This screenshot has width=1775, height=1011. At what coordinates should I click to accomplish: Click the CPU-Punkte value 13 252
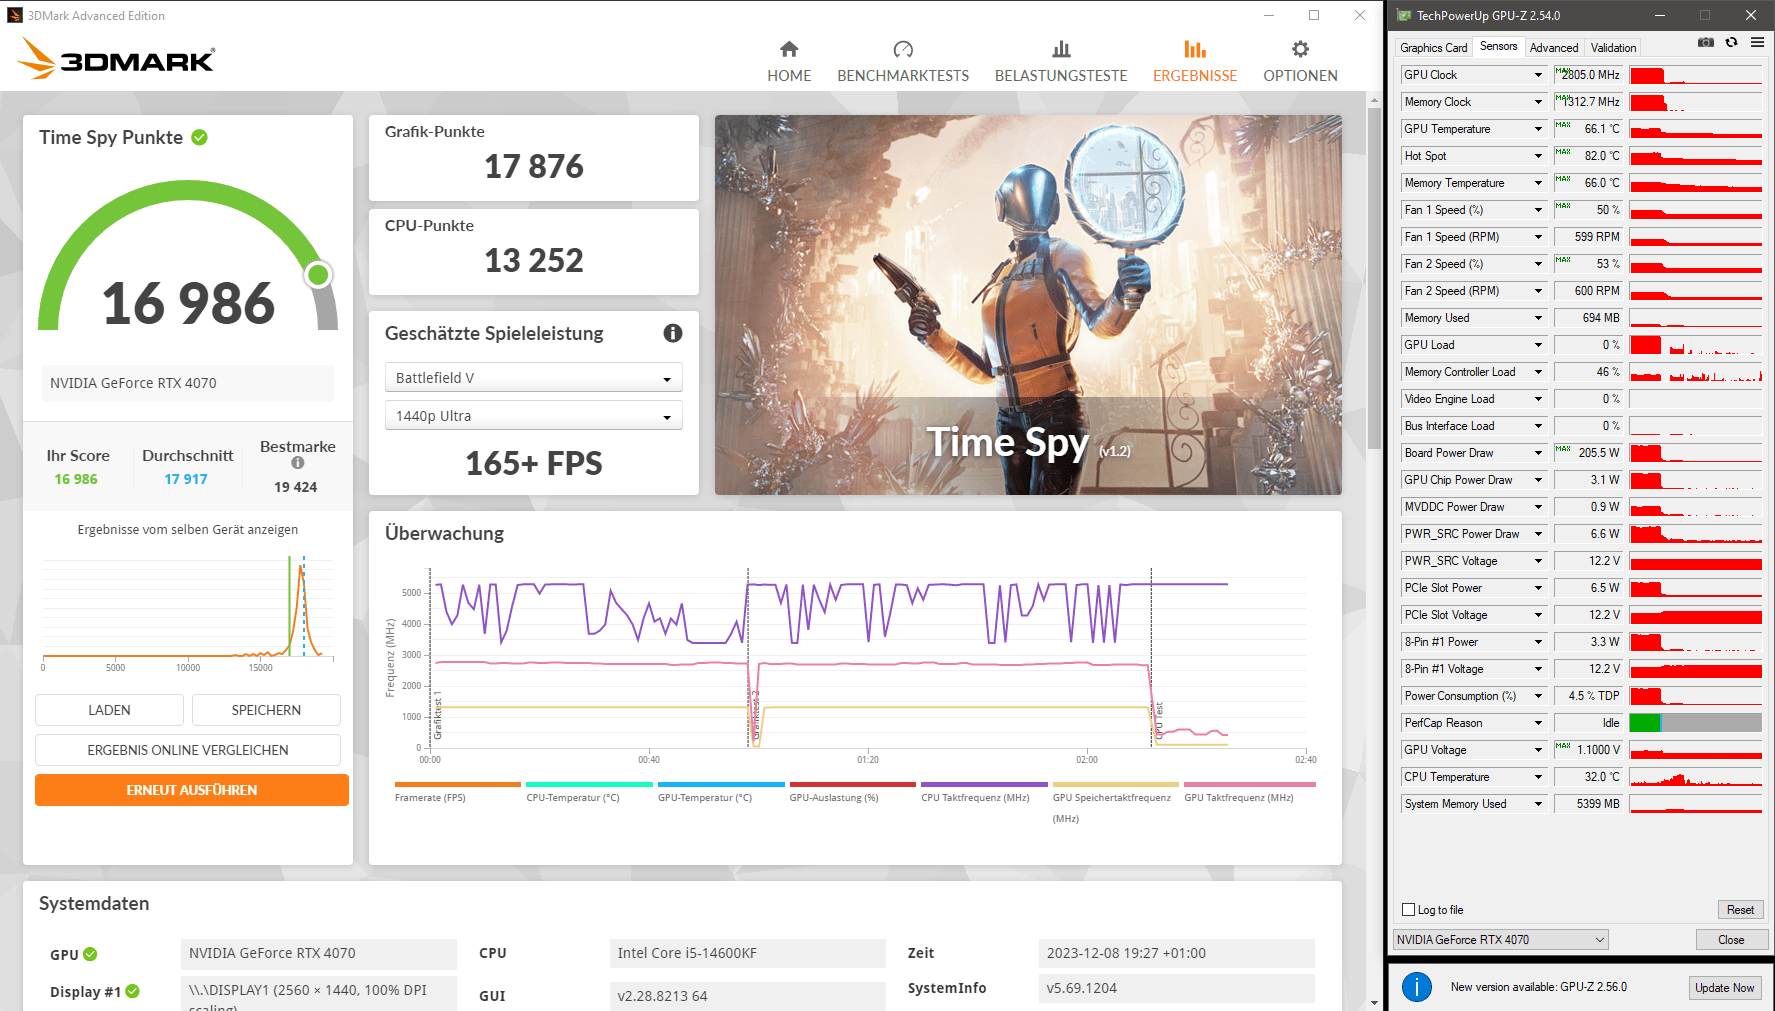[x=534, y=260]
